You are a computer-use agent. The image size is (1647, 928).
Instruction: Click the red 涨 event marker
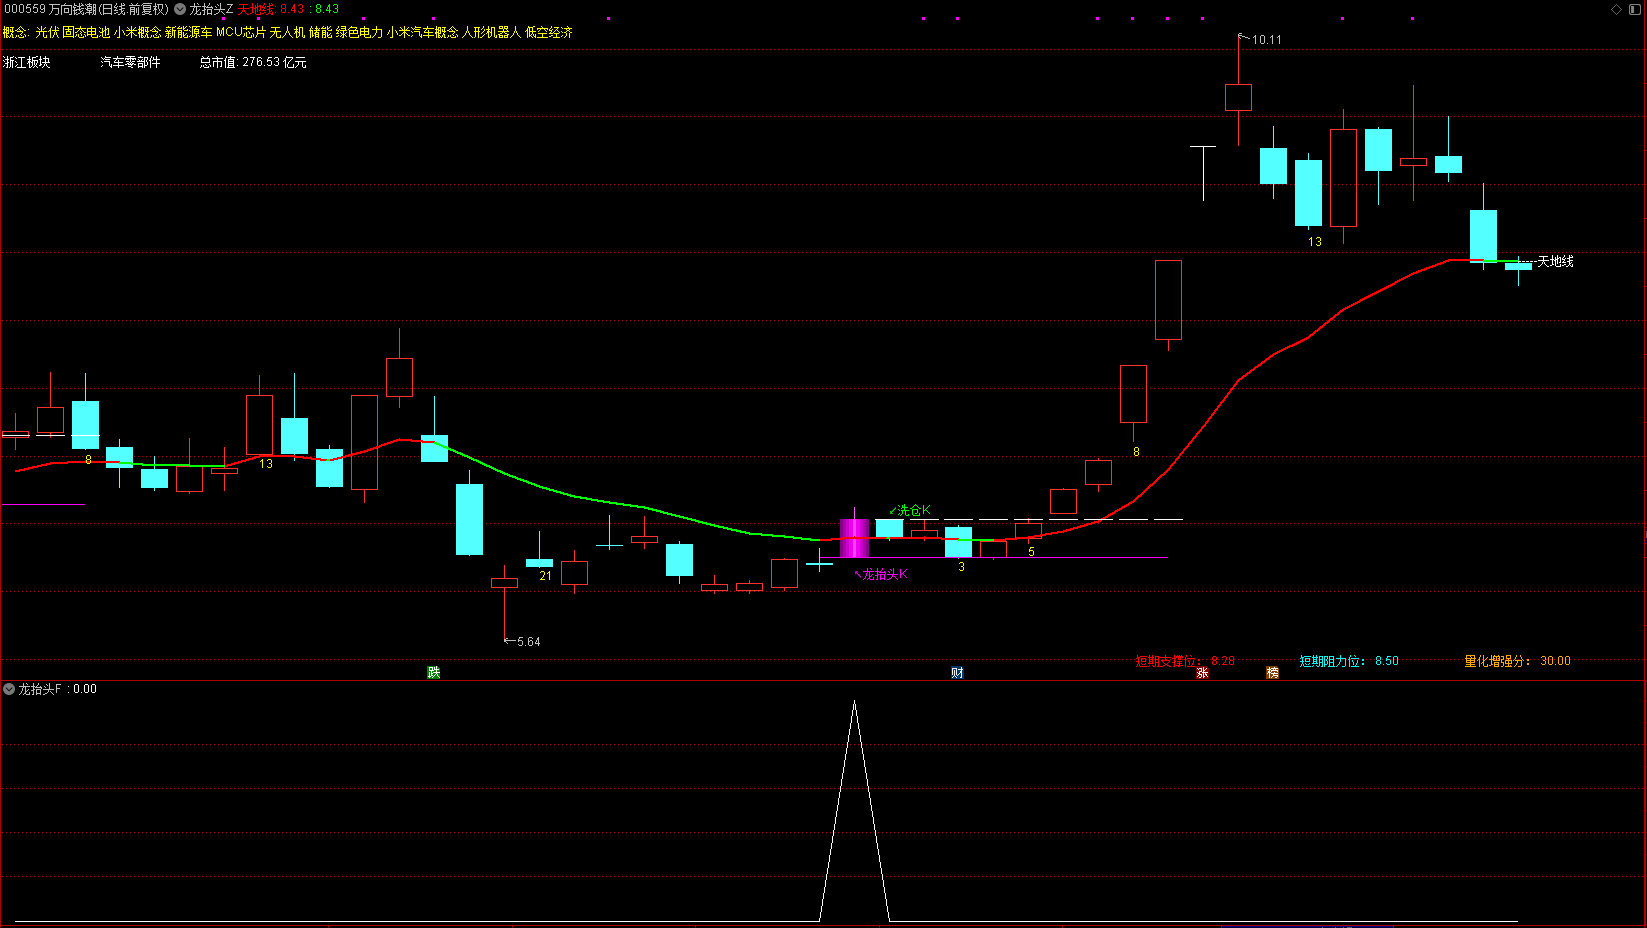coord(1202,672)
